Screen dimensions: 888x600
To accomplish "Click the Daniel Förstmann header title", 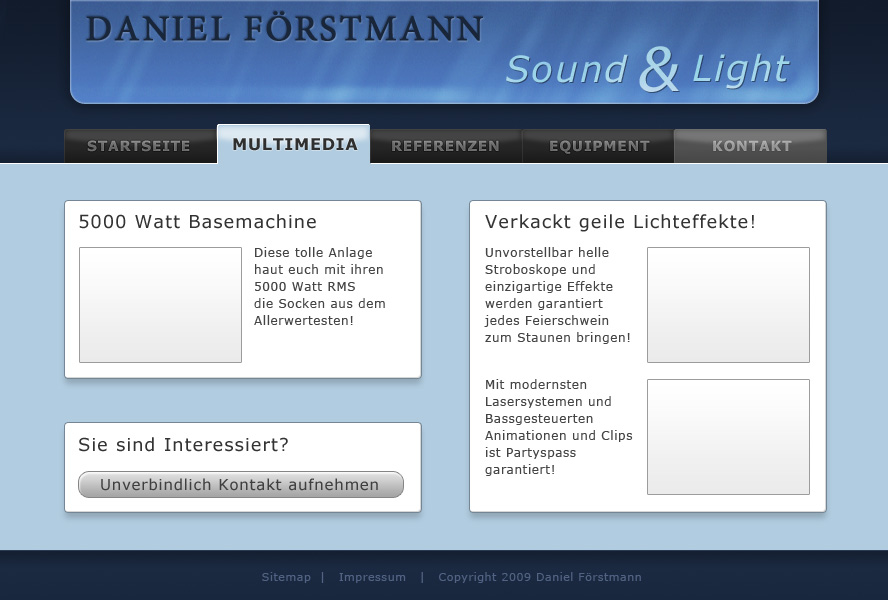I will pyautogui.click(x=285, y=29).
